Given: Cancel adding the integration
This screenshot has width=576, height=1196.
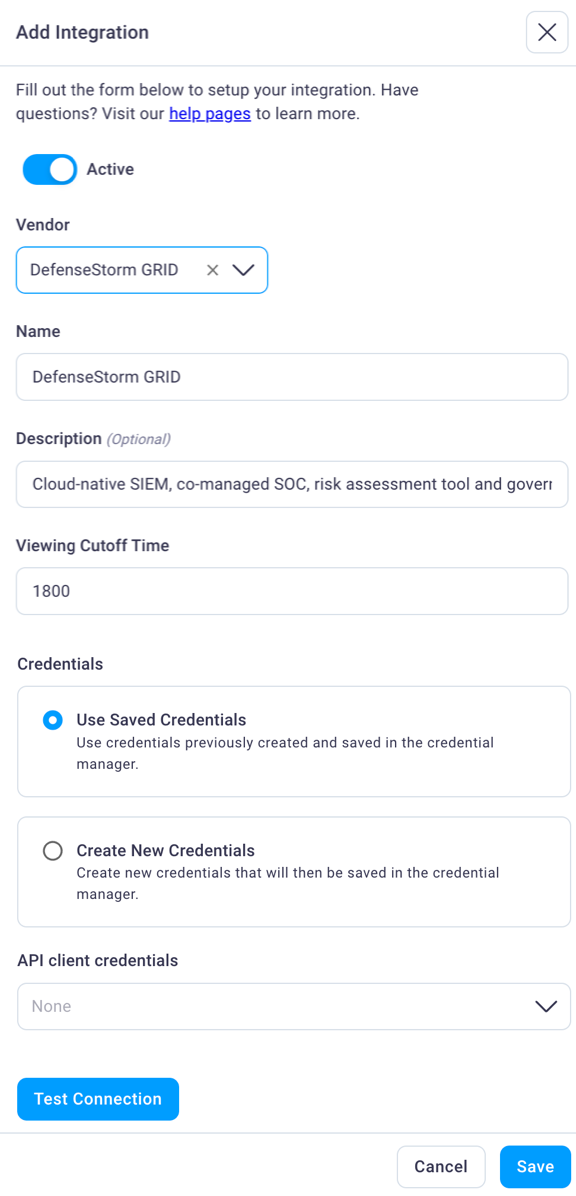Looking at the screenshot, I should pos(441,1167).
